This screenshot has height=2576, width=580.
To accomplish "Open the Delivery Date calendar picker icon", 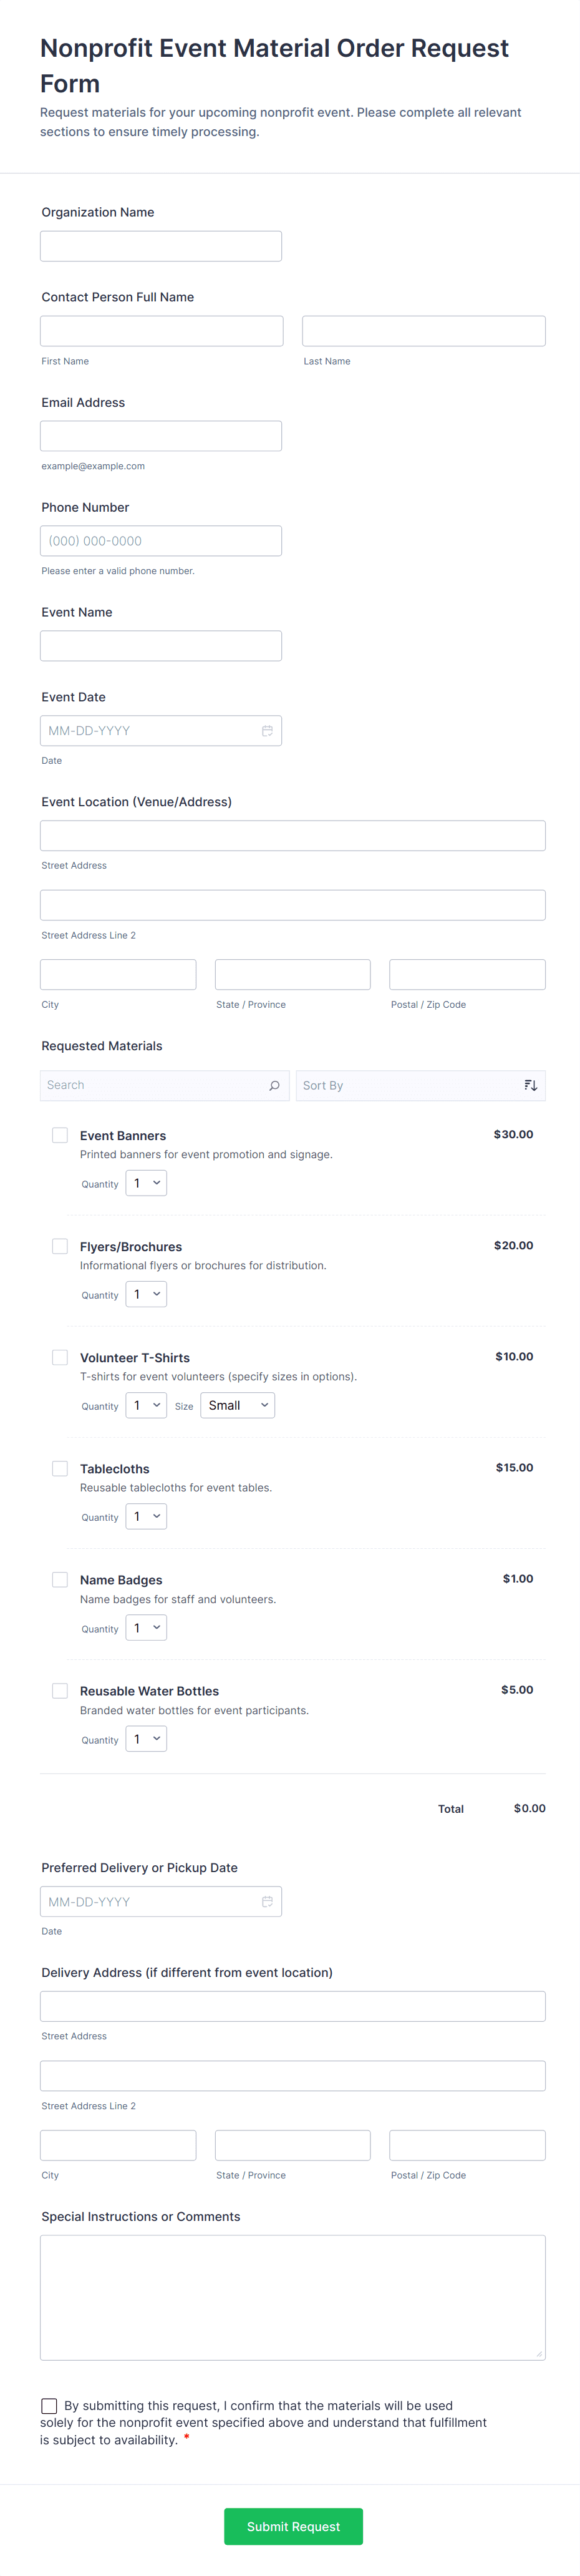I will [267, 1901].
